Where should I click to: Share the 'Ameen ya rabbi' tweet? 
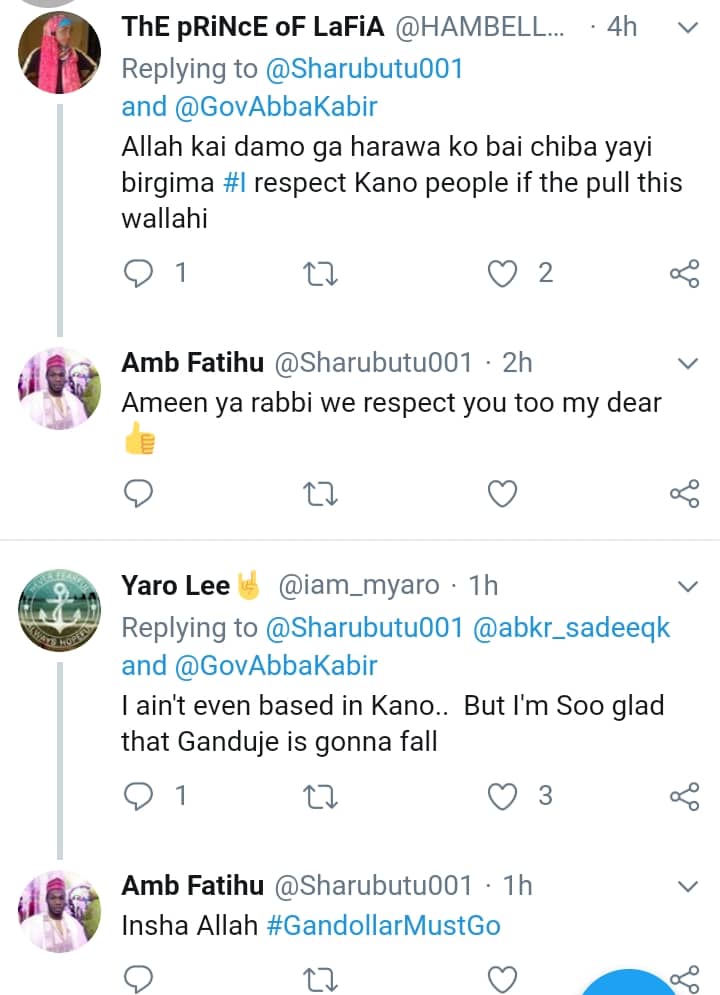pyautogui.click(x=684, y=493)
